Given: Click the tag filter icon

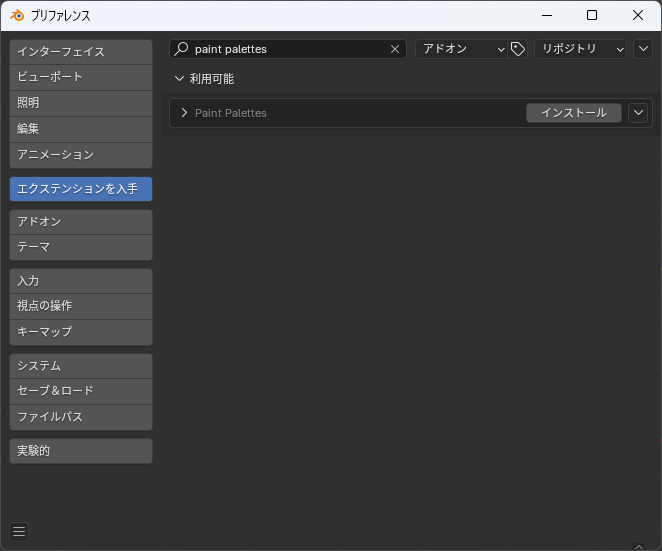Looking at the screenshot, I should click(x=518, y=49).
